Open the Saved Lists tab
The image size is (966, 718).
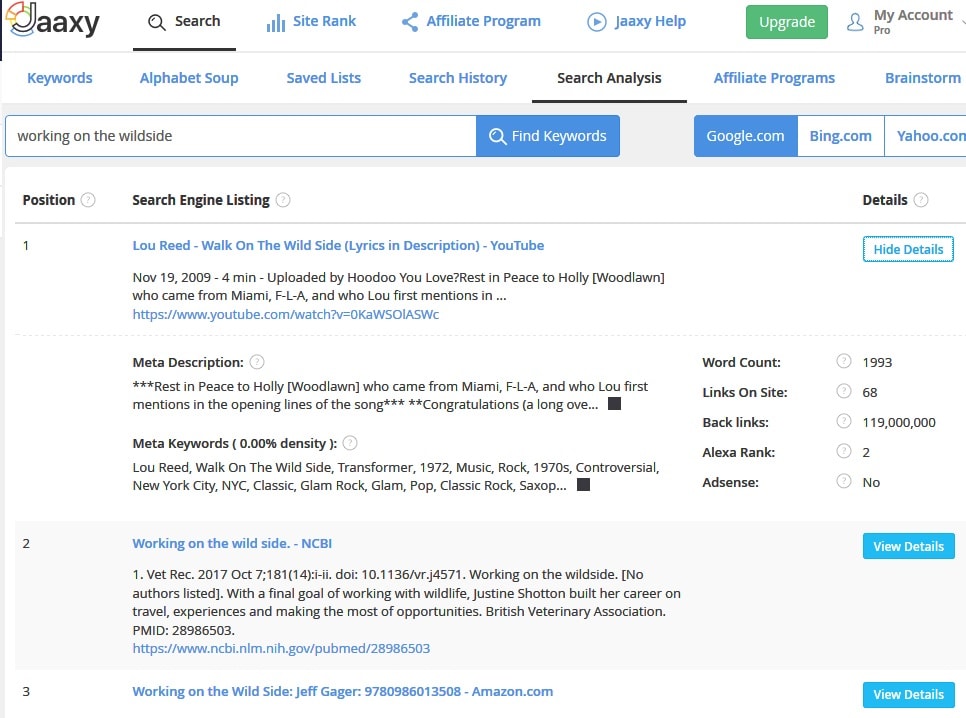[323, 78]
